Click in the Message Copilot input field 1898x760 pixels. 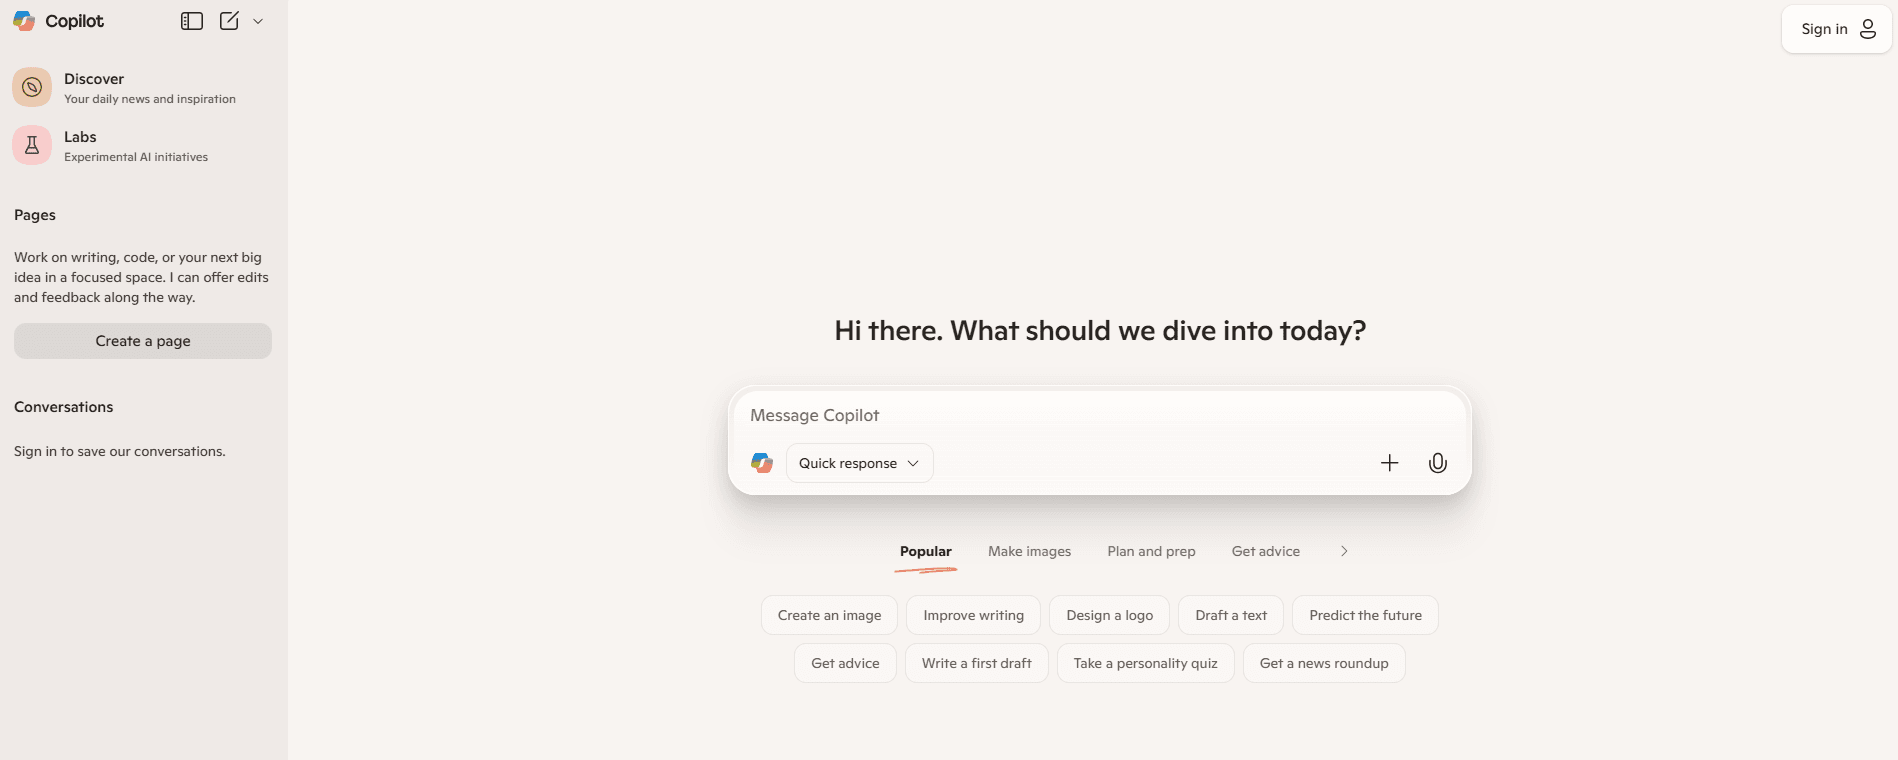pos(1100,415)
